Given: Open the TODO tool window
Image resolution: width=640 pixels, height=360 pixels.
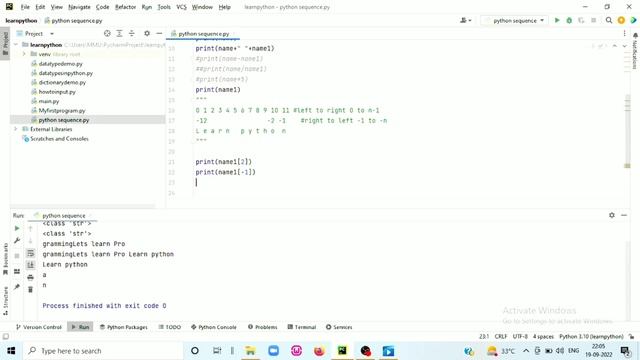Looking at the screenshot, I should [169, 327].
